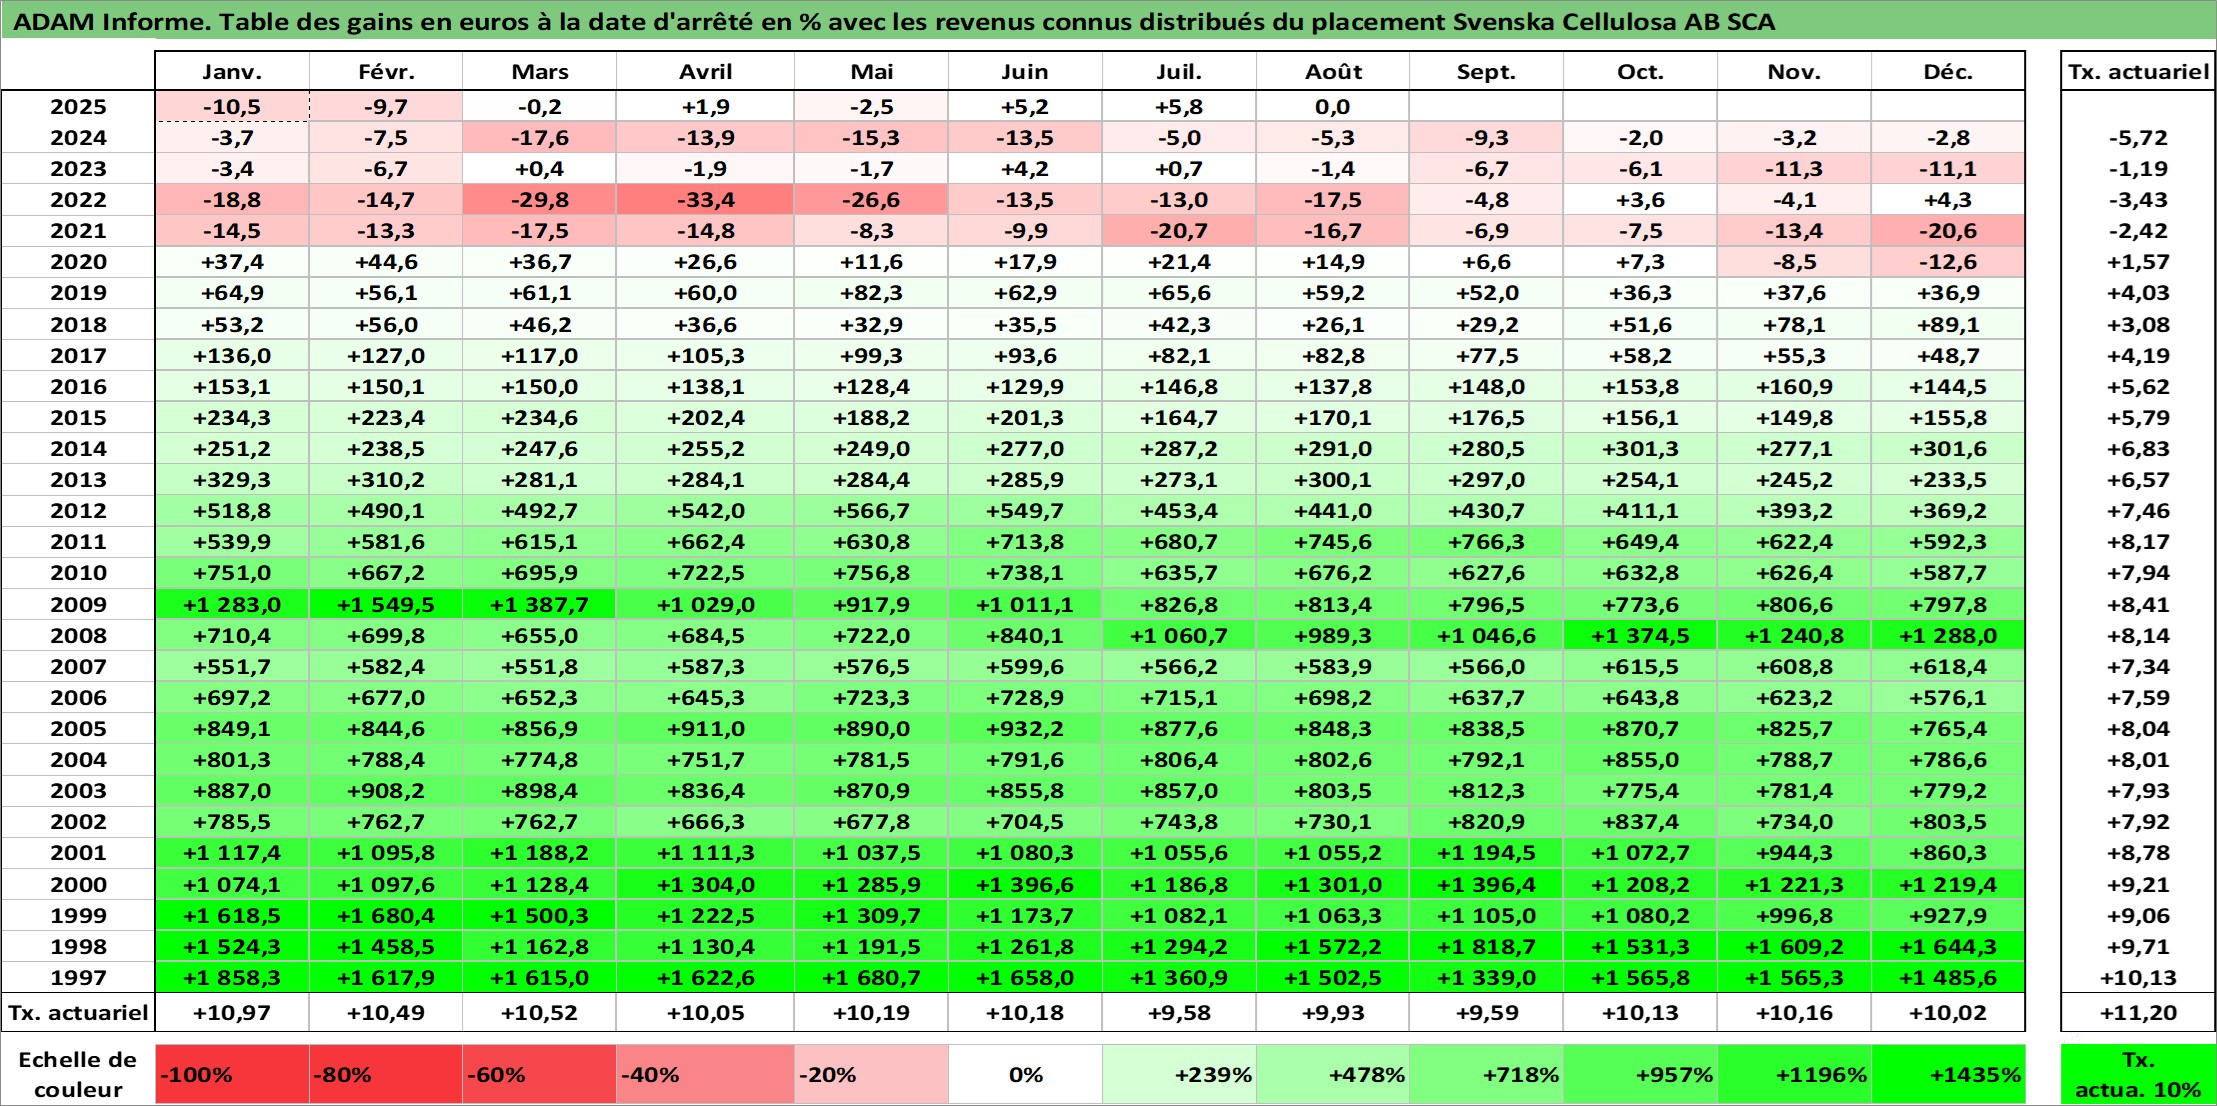The image size is (2217, 1106).
Task: Click the 1997 actuarial rate '+10,13'
Action: 2138,977
